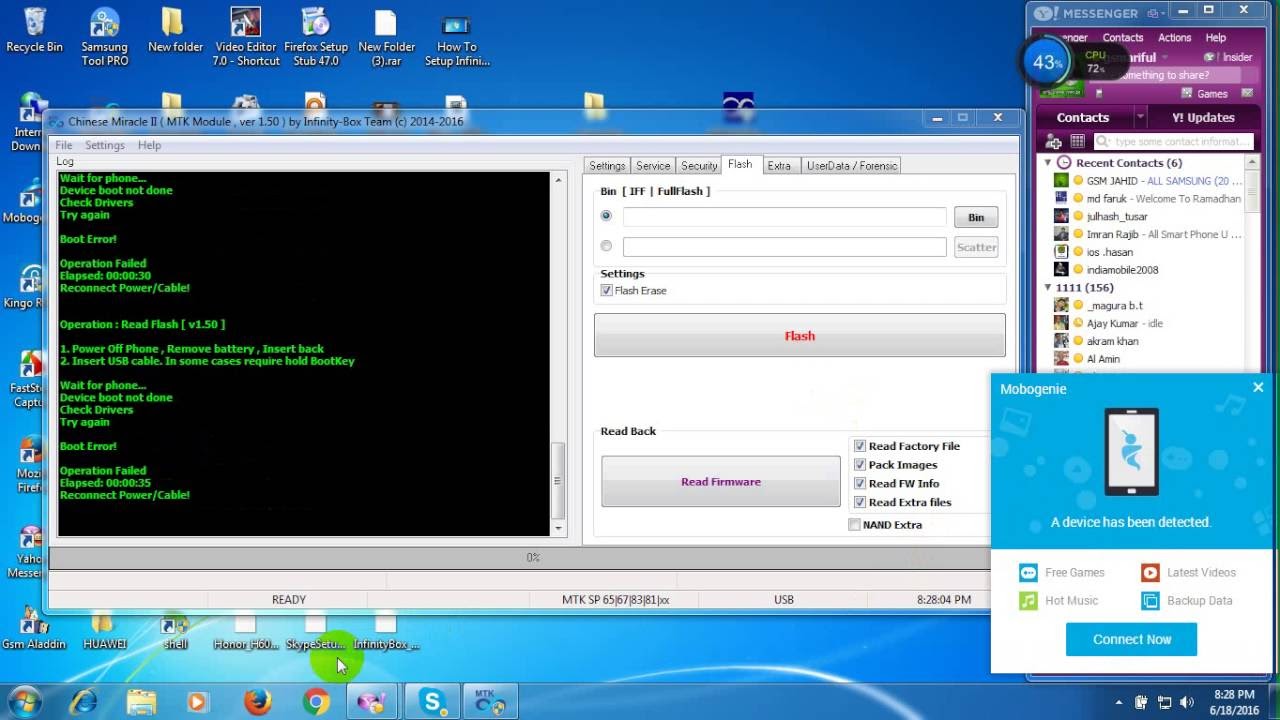Click the Bin file path input field
Screen dimensions: 1280x720
click(x=784, y=217)
